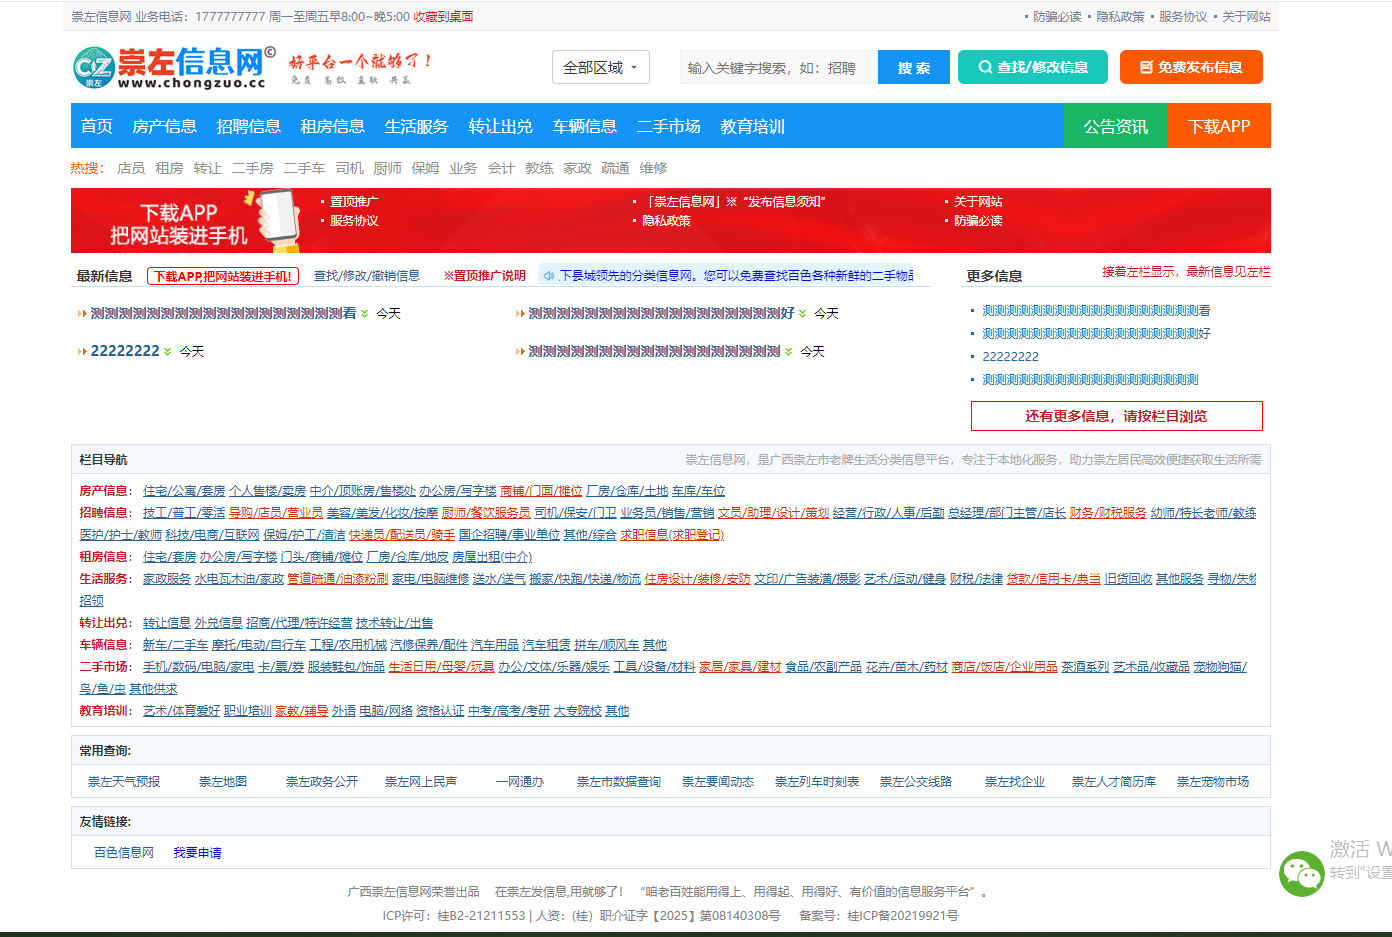Open the 招聘信息 navigation tab

coord(248,126)
